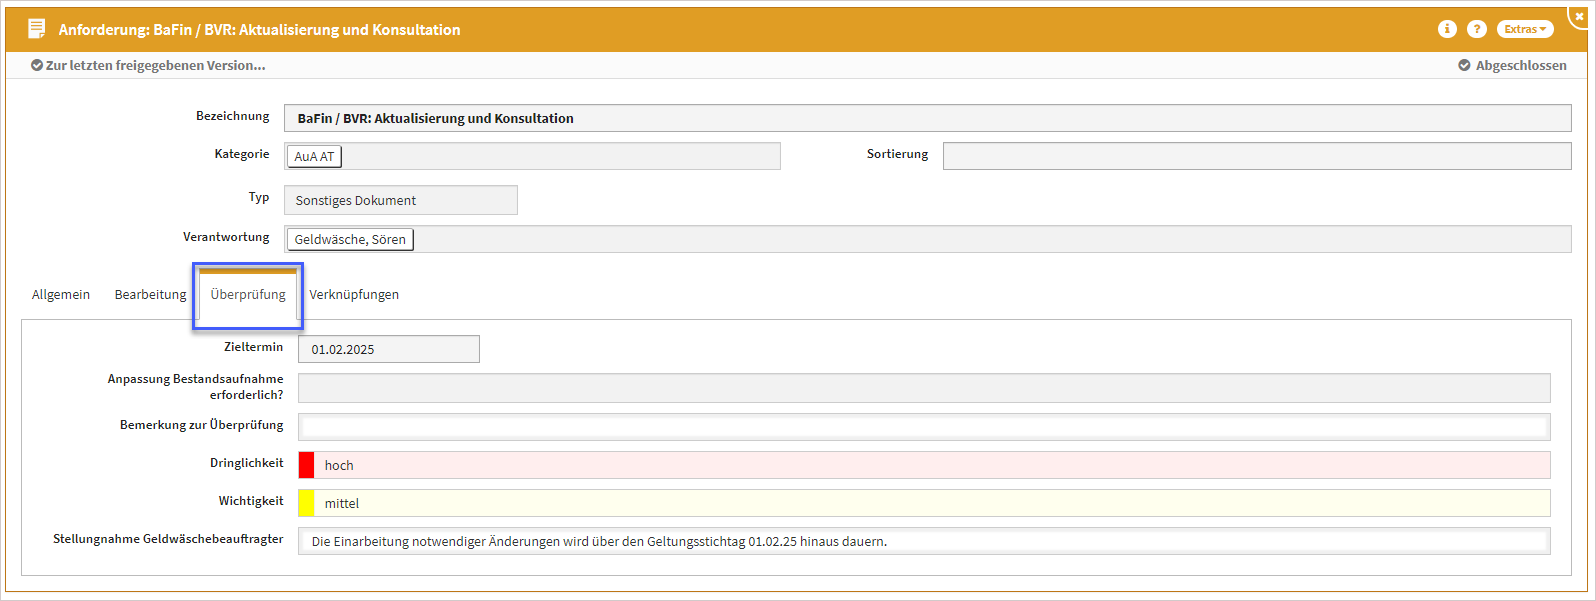Open the Dringlichkeit field set to hoch
1596x601 pixels.
coord(930,465)
